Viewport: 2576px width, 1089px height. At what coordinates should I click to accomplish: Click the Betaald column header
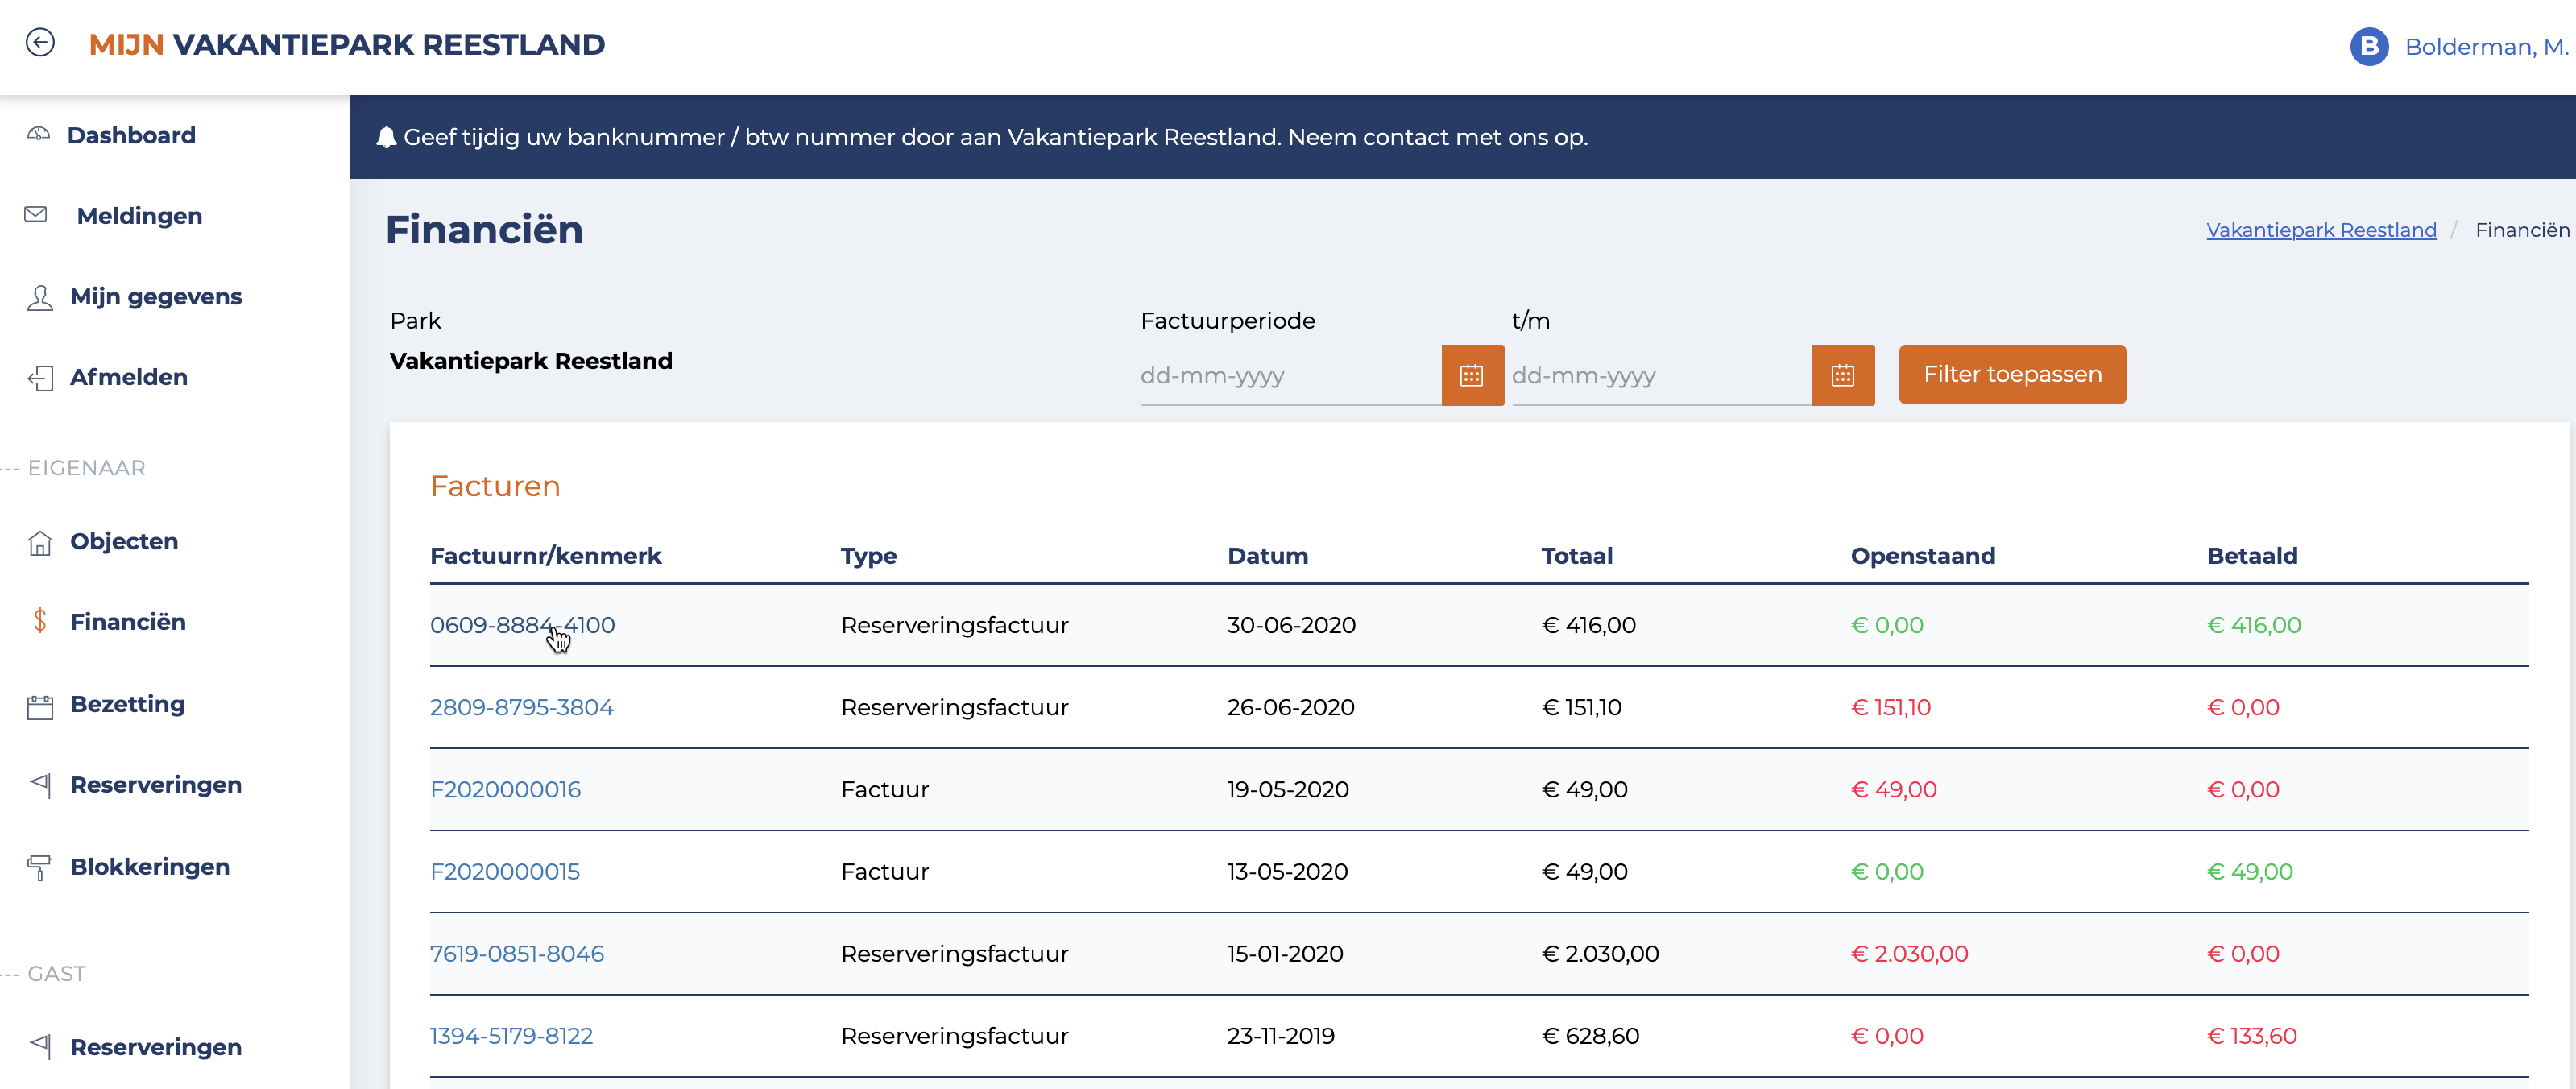coord(2251,556)
